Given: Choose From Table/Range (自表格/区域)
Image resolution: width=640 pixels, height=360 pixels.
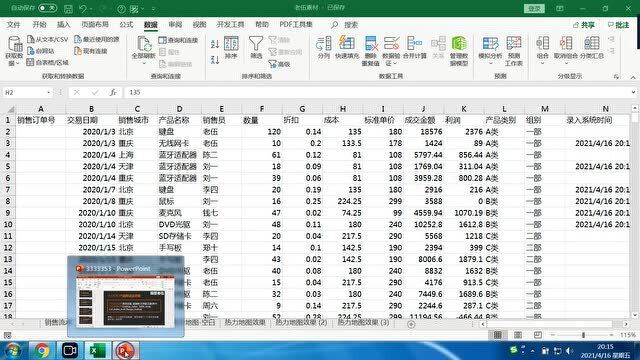Looking at the screenshot, I should 47,62.
